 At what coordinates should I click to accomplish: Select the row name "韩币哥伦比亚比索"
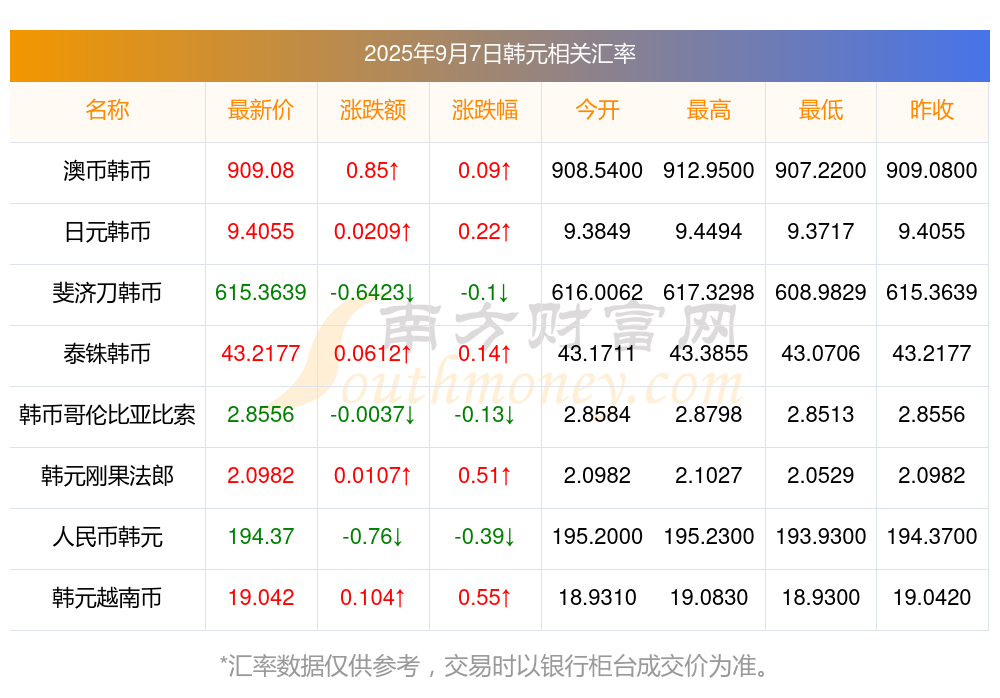107,415
